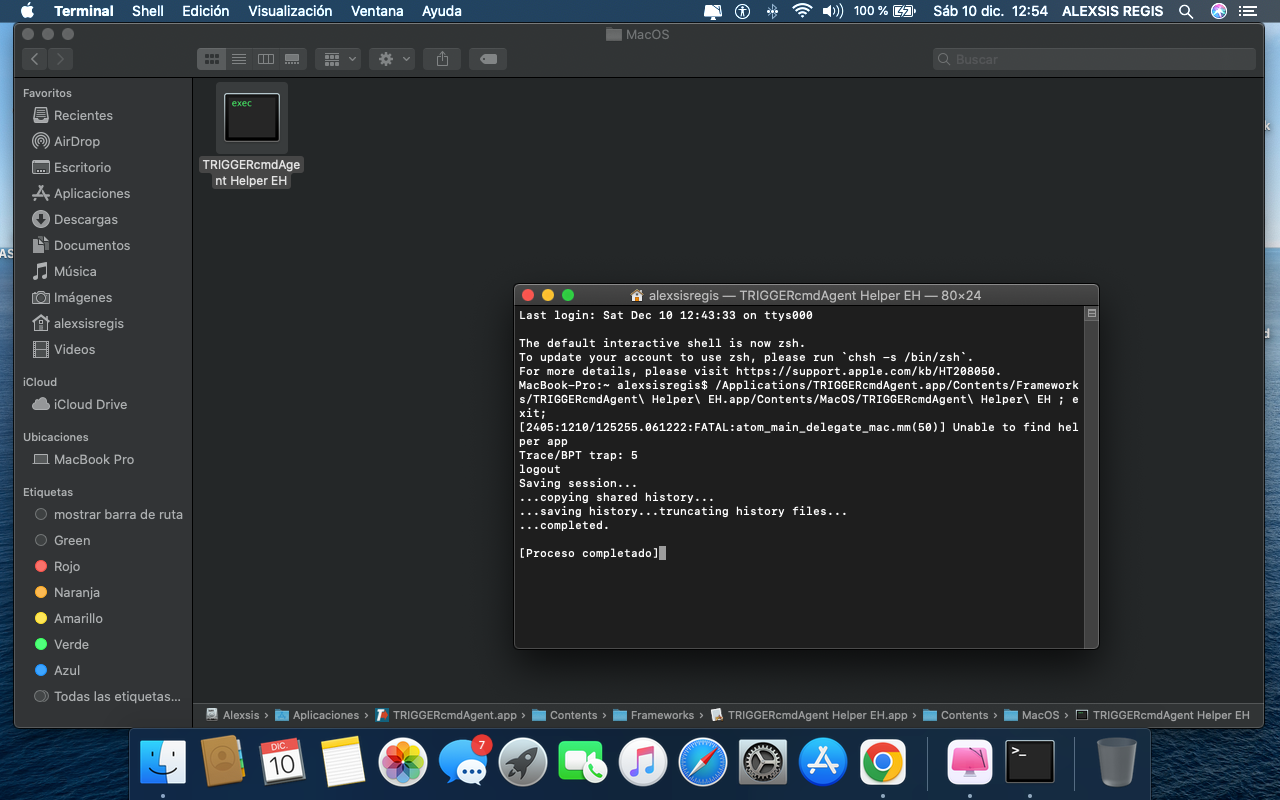Open iCloud Drive in sidebar
The height and width of the screenshot is (800, 1280).
pos(90,404)
